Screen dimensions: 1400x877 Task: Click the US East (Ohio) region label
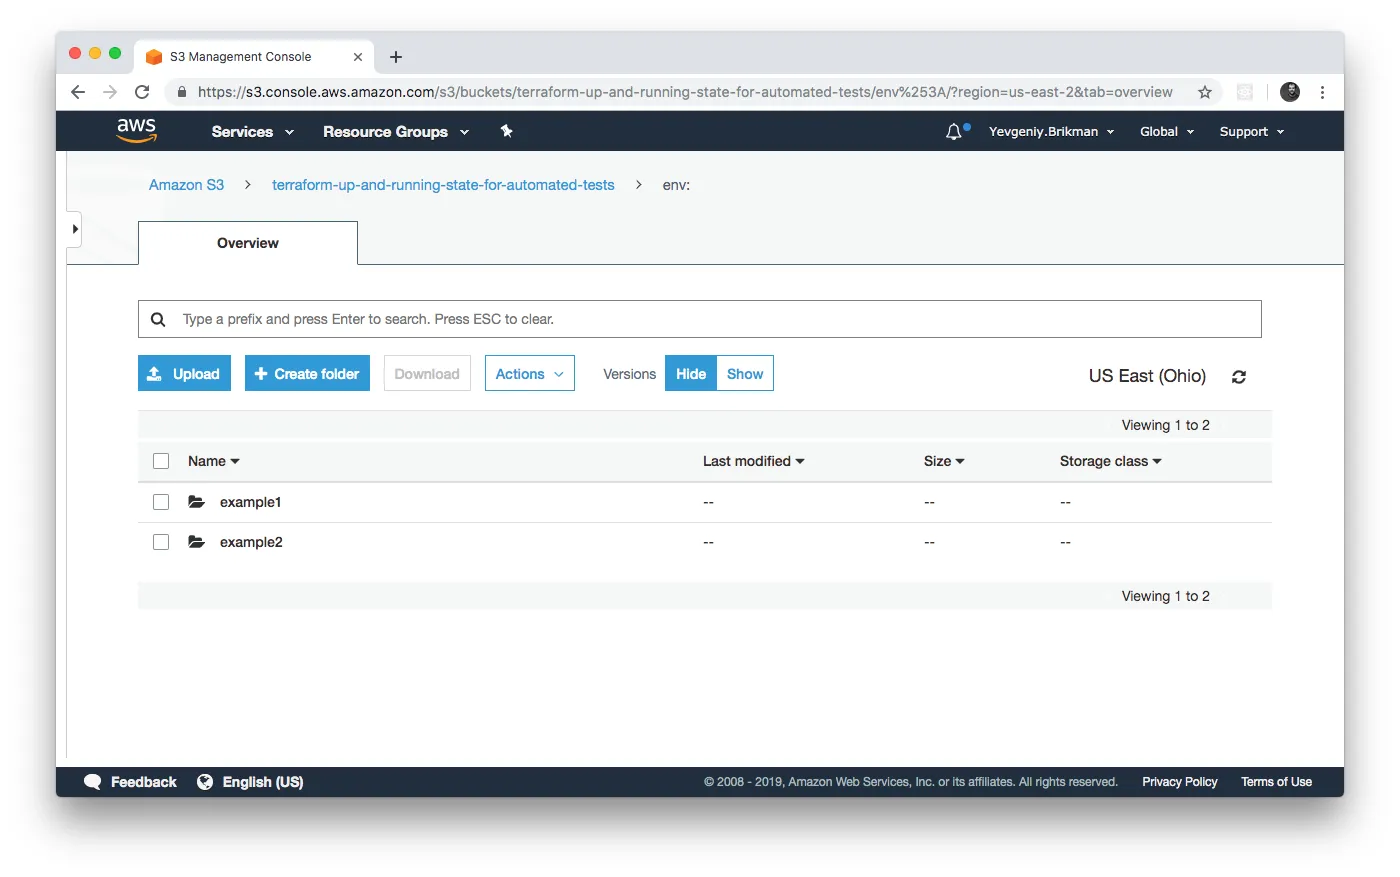[1147, 376]
